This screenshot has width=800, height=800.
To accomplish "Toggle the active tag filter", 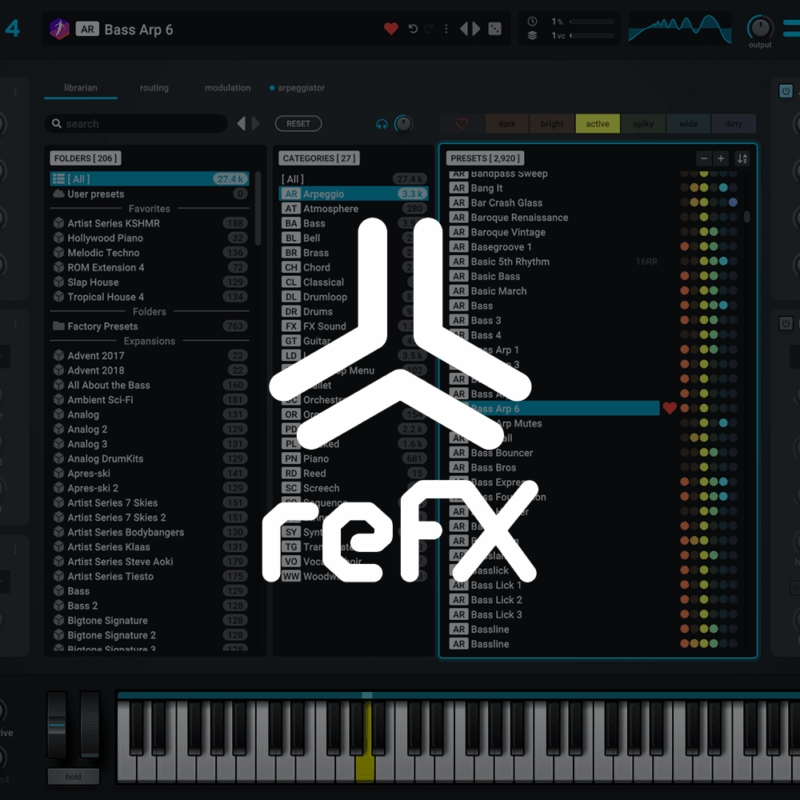I will 597,123.
